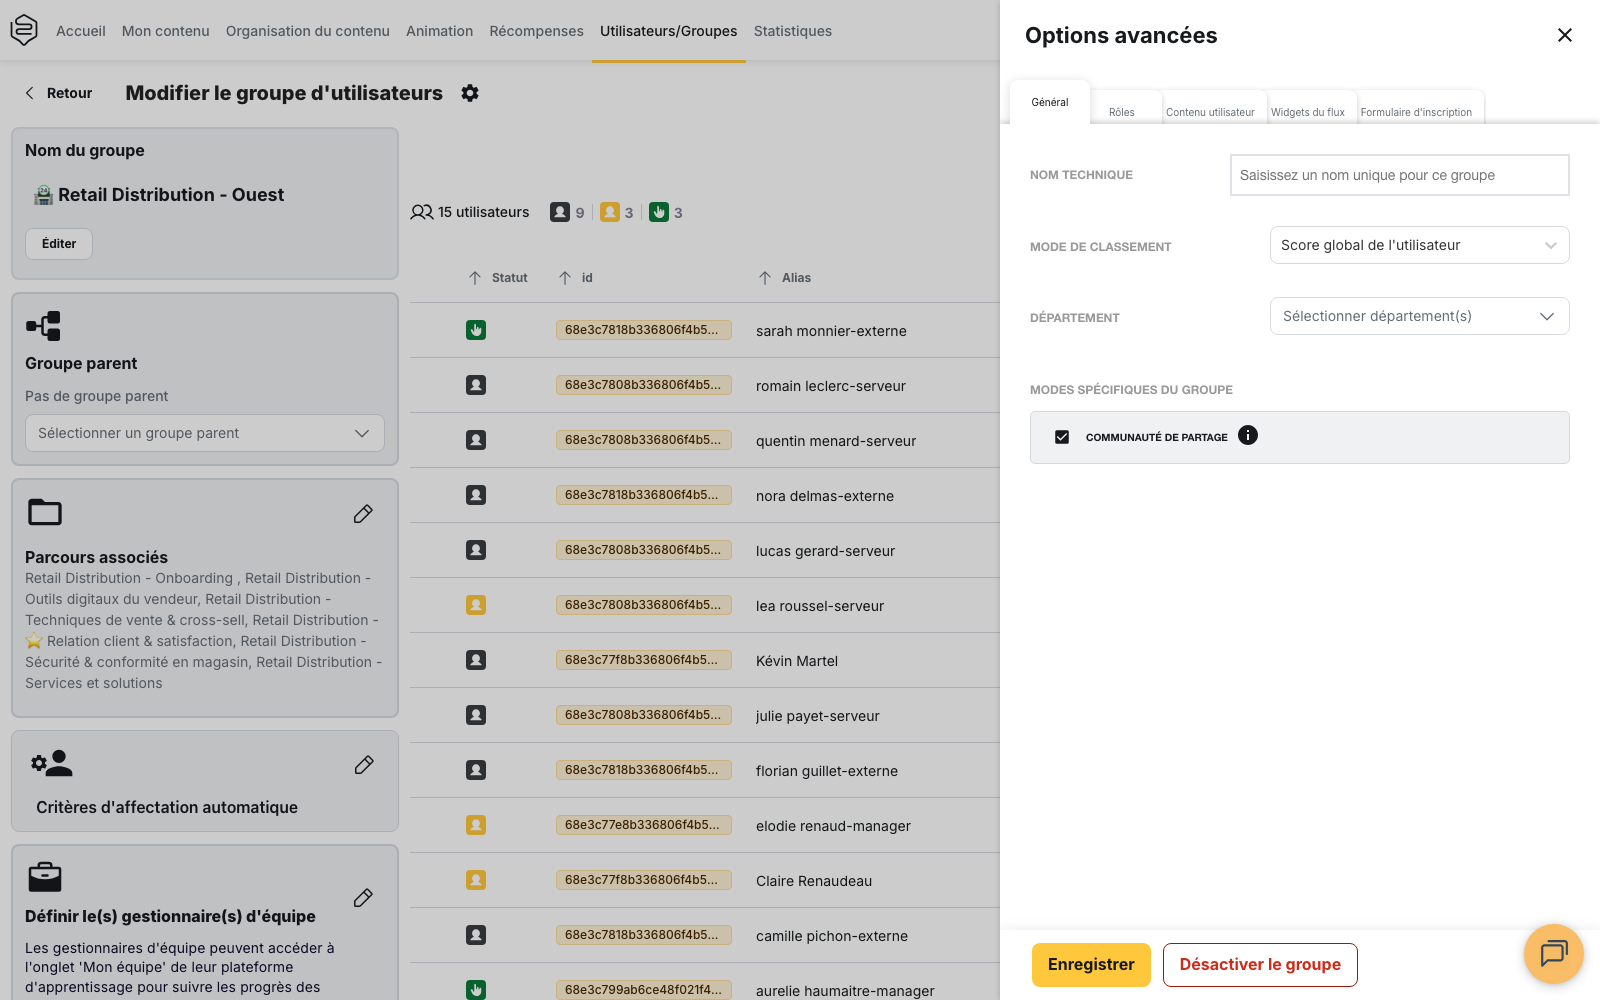Expand the Sélectionner département(s) dropdown
Screen dimensions: 1600x1000
click(1419, 316)
